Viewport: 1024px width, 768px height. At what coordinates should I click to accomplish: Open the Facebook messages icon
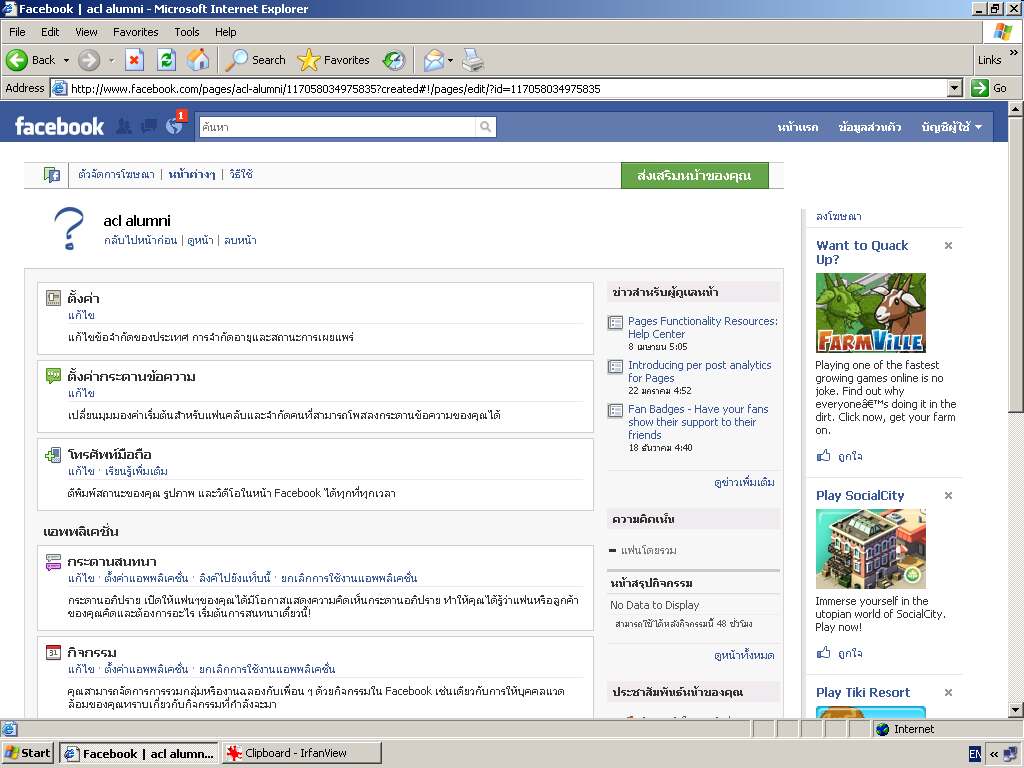pyautogui.click(x=149, y=126)
